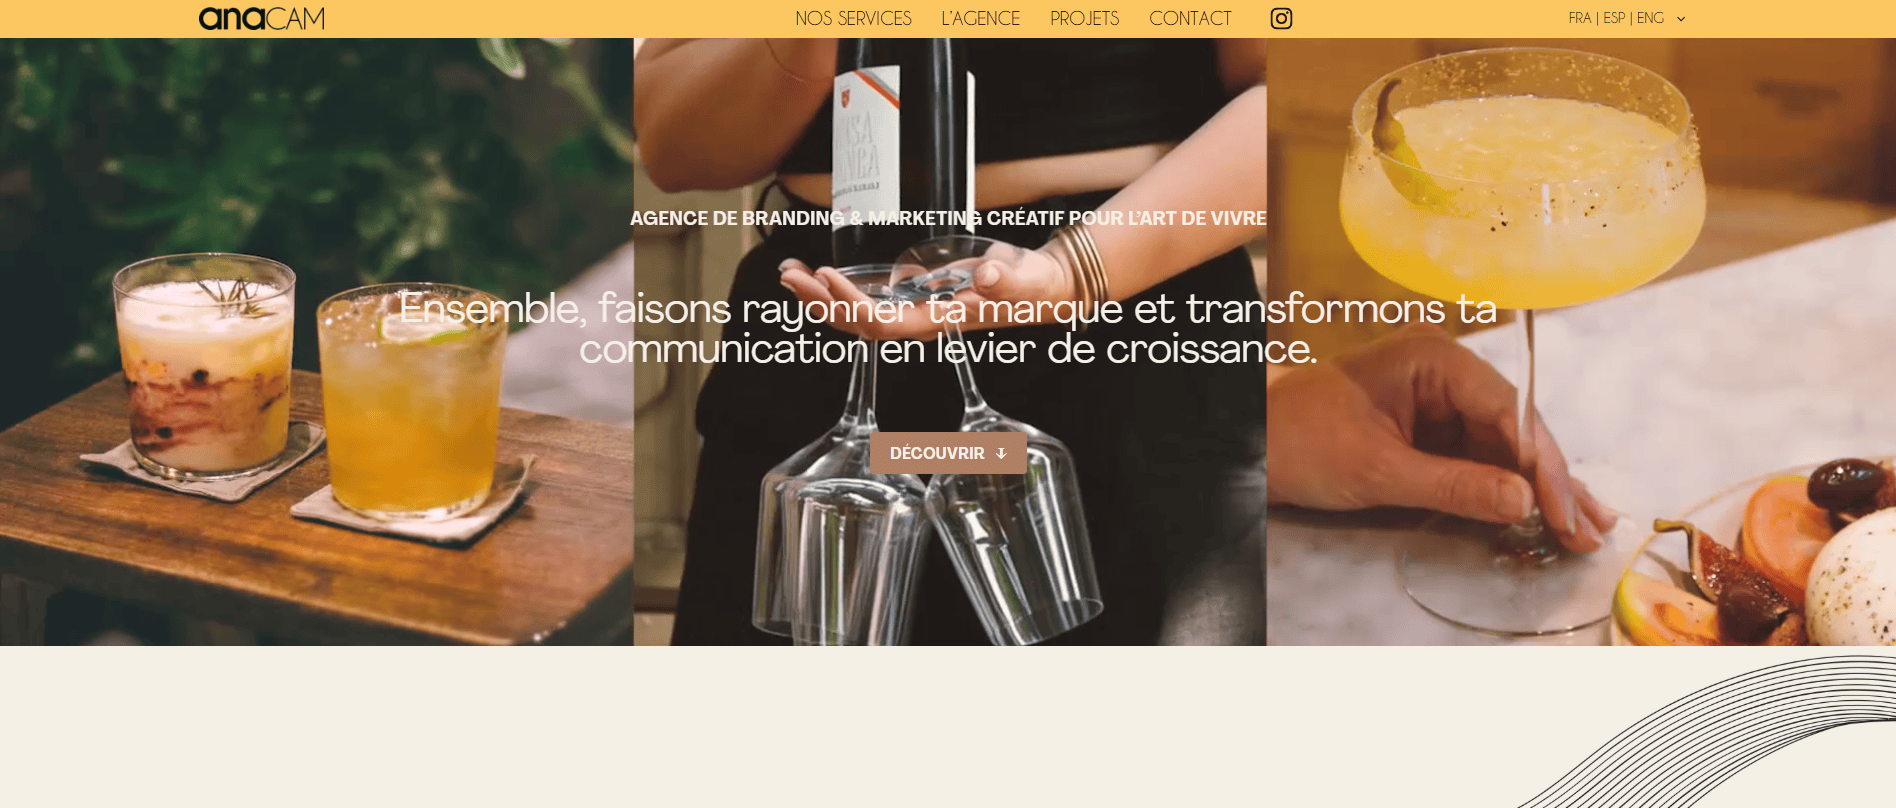Screen dimensions: 1896x808
Task: Click the down arrow inside the DÉCOUVRIR button
Action: point(1001,454)
